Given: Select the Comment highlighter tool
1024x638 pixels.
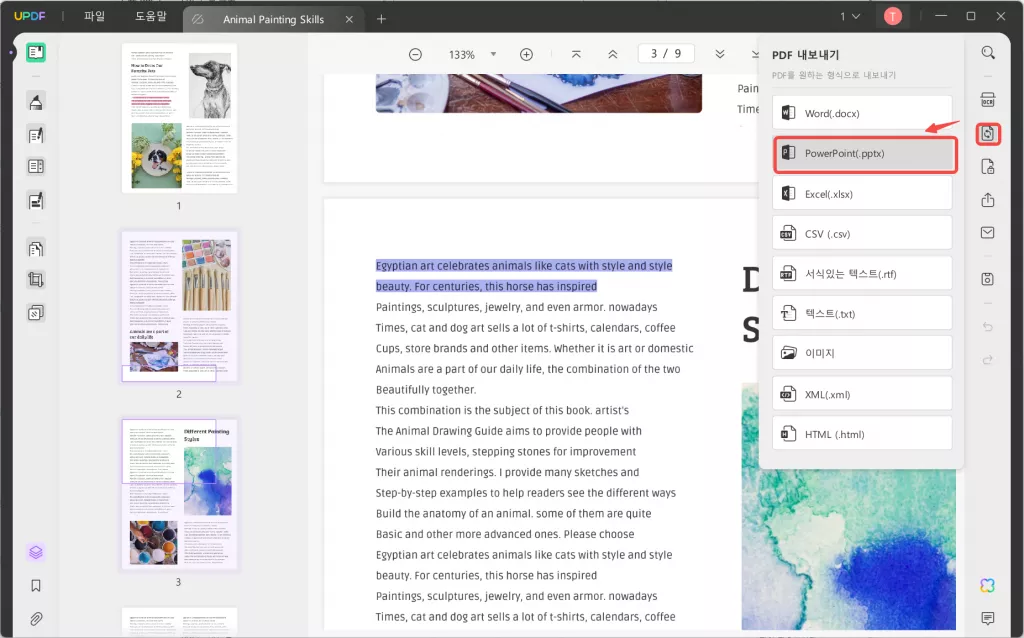Looking at the screenshot, I should pos(36,102).
